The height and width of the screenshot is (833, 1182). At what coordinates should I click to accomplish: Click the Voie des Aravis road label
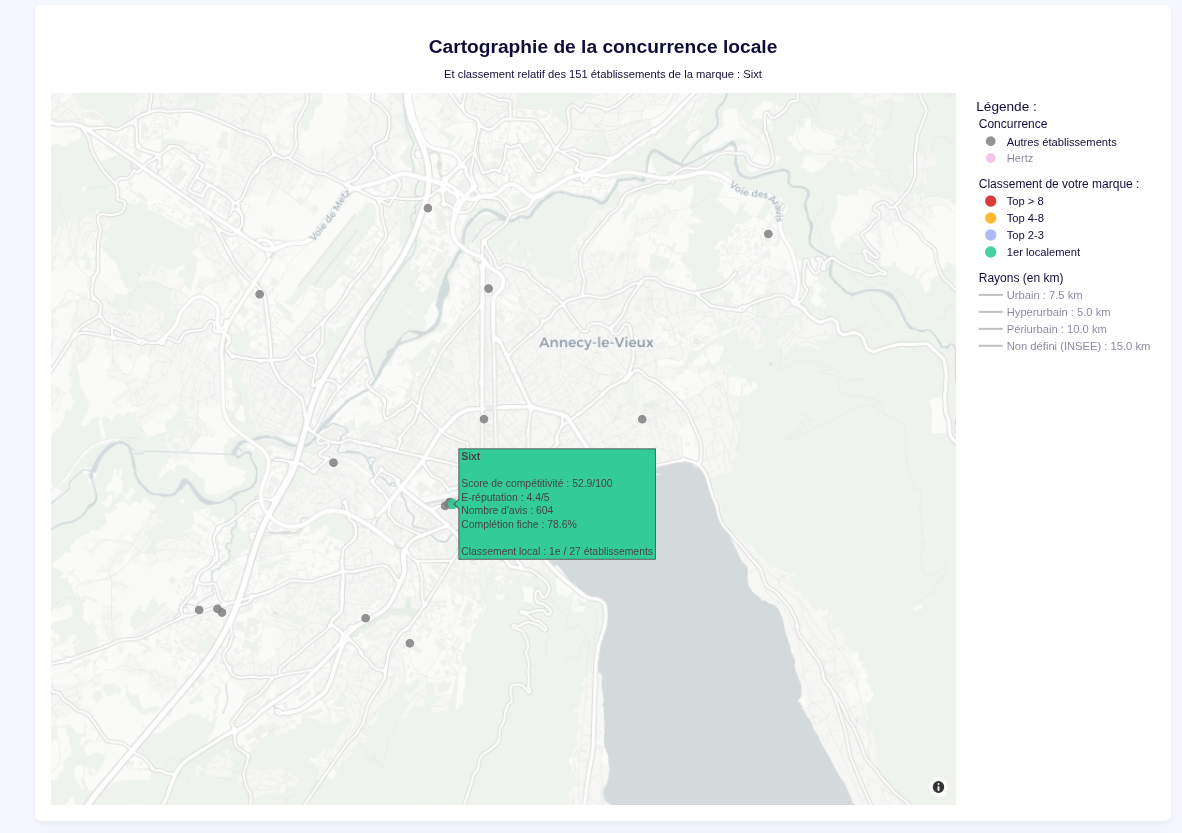[757, 201]
